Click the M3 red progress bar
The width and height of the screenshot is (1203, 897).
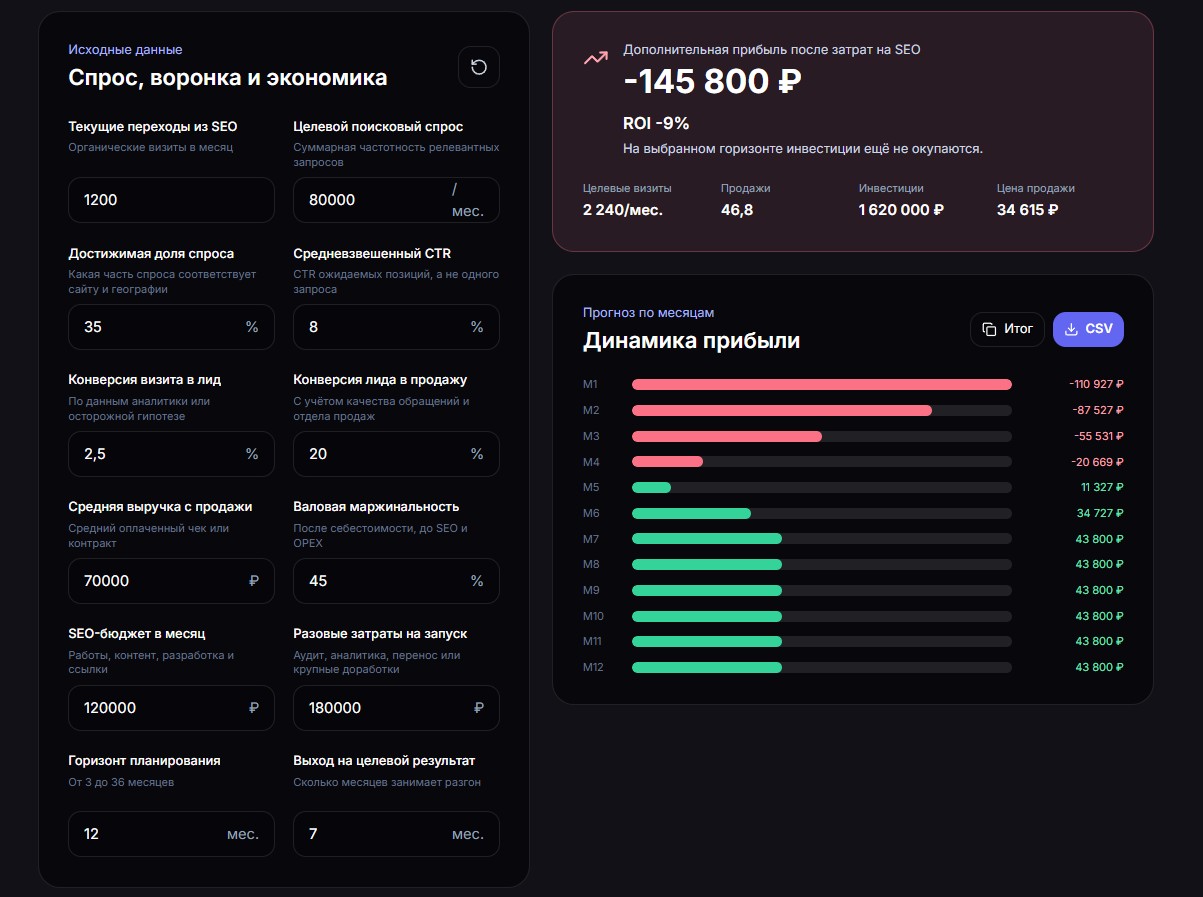click(727, 436)
